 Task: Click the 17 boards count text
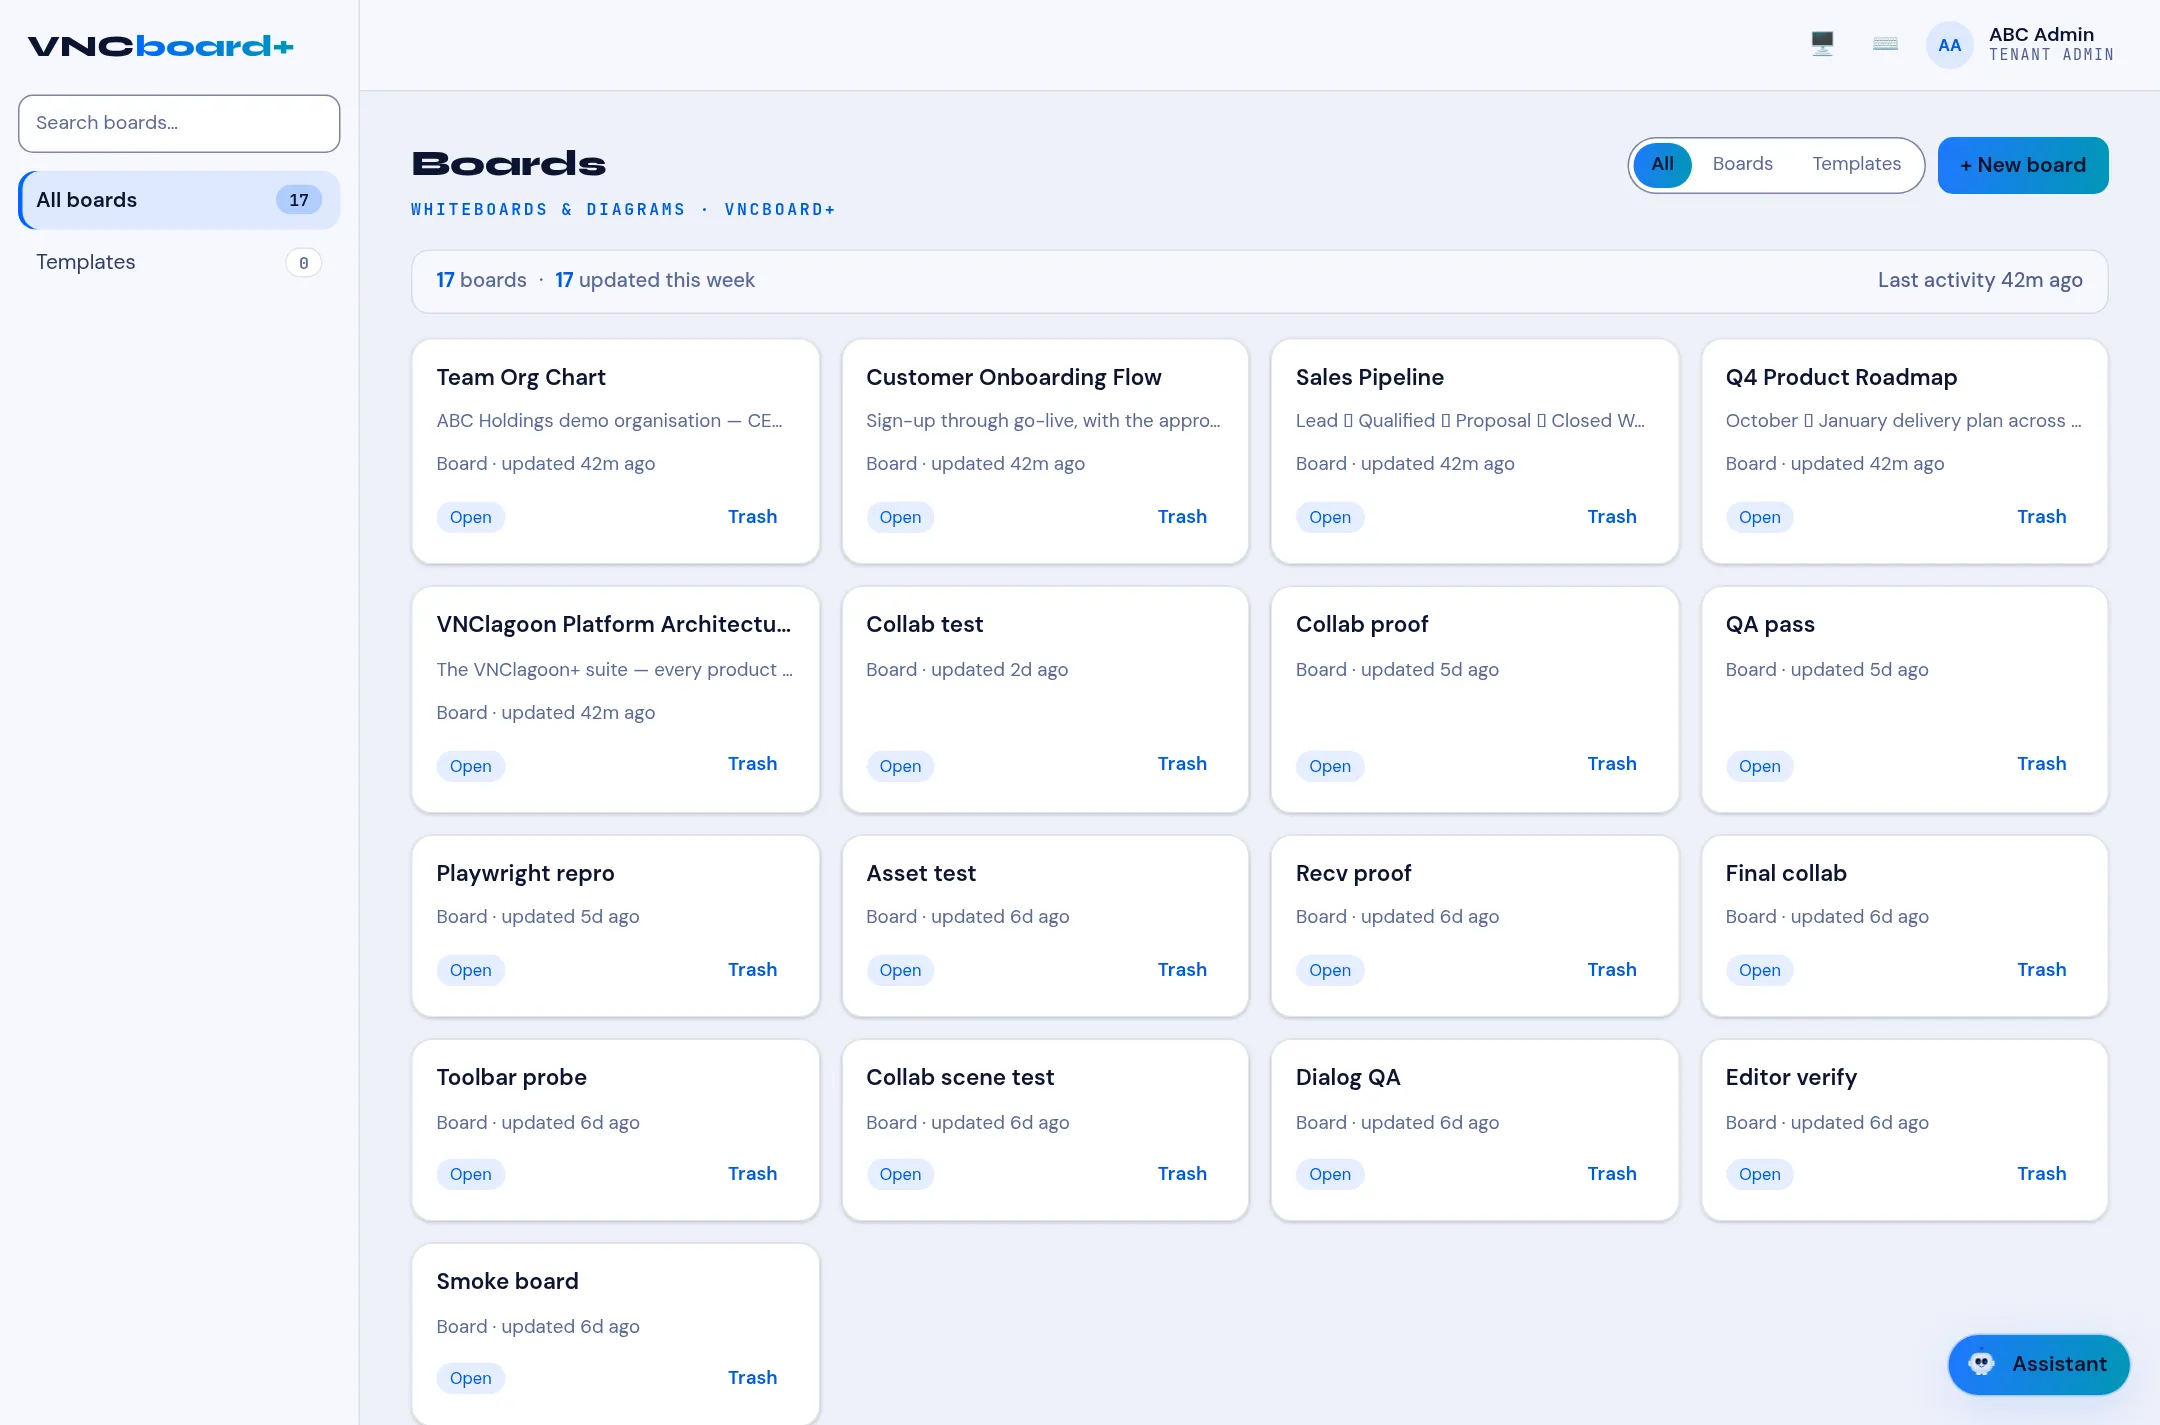coord(481,280)
